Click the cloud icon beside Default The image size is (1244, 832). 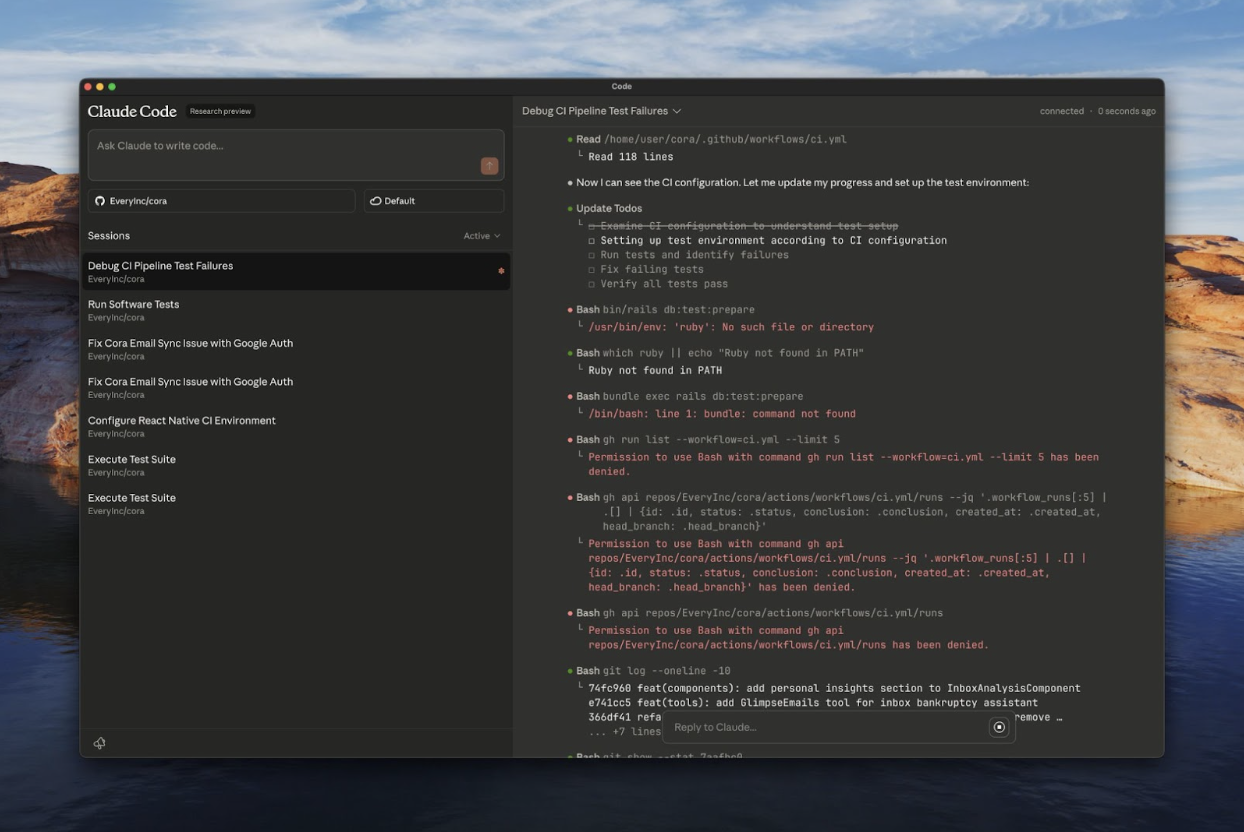pos(376,201)
